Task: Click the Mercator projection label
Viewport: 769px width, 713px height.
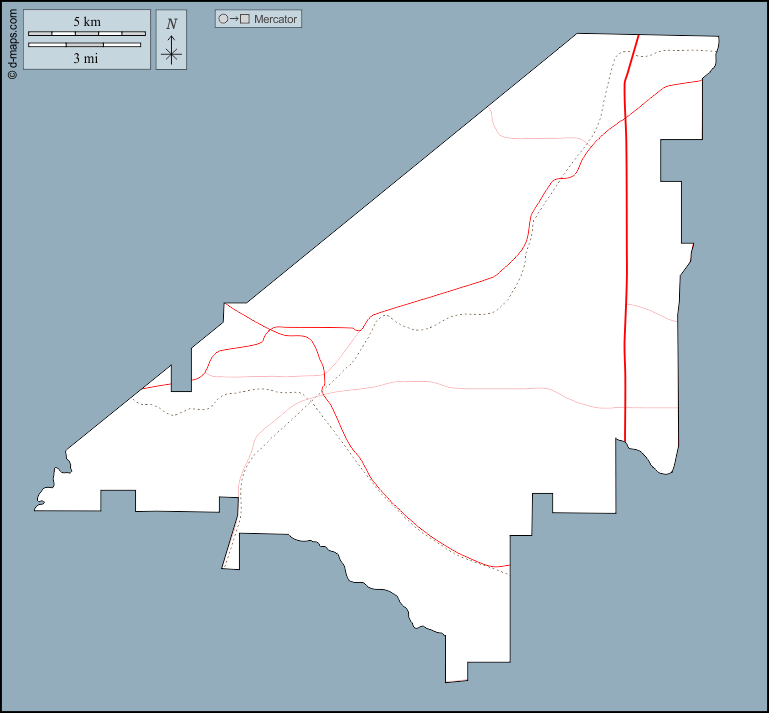Action: pyautogui.click(x=275, y=19)
